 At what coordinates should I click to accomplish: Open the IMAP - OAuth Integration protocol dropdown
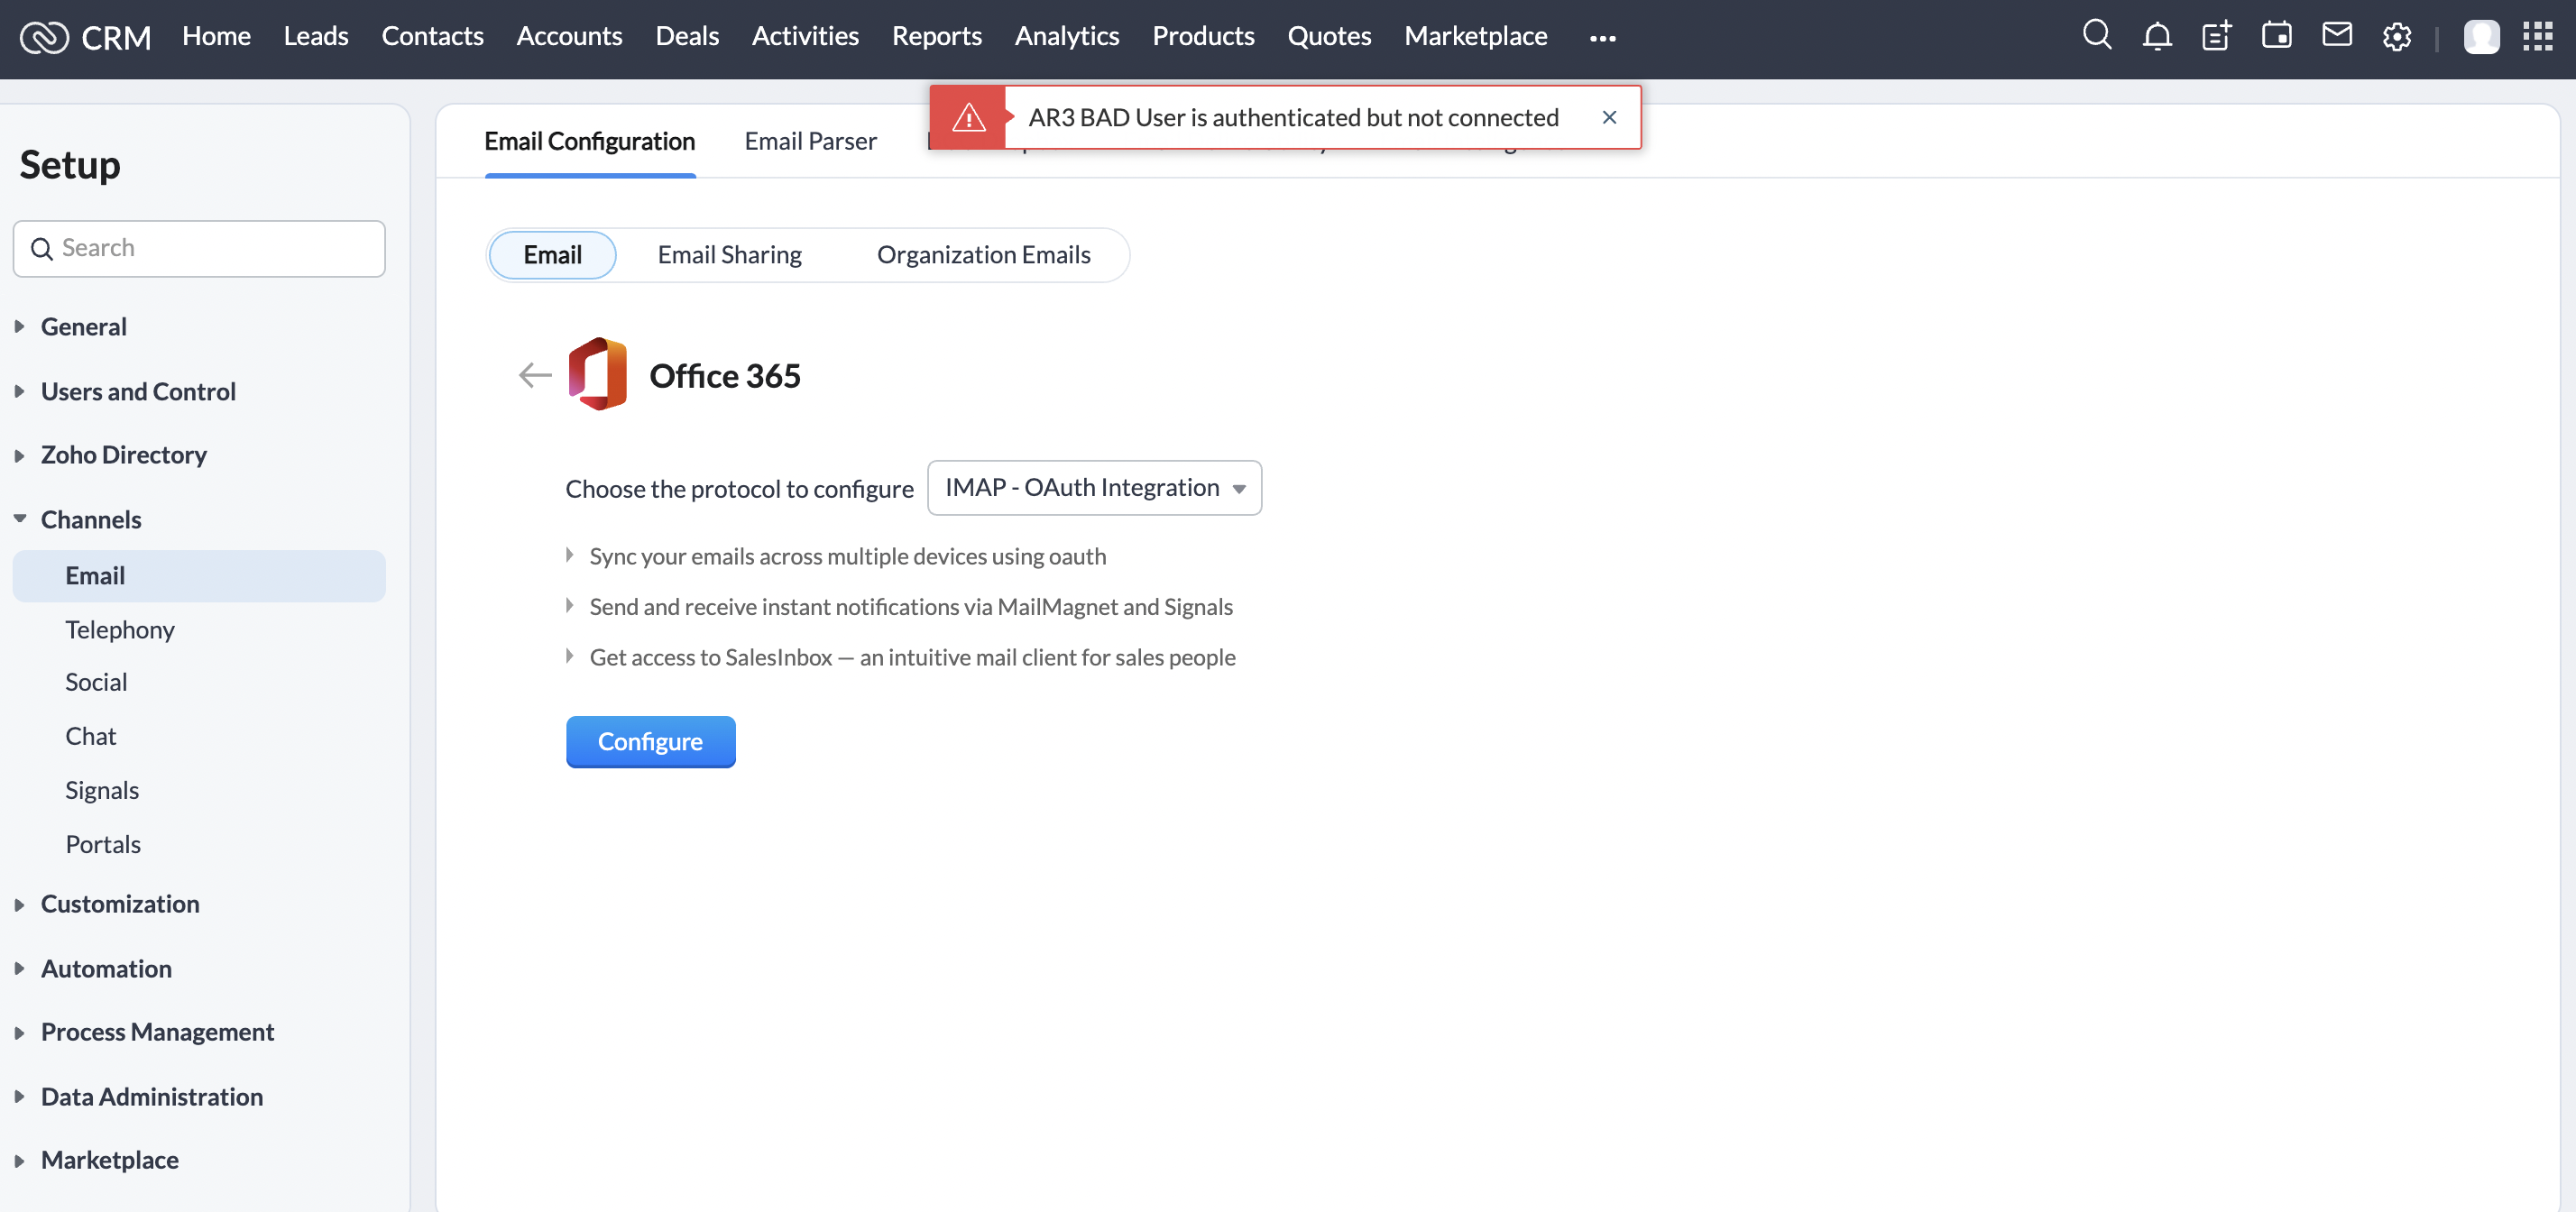[x=1094, y=488]
